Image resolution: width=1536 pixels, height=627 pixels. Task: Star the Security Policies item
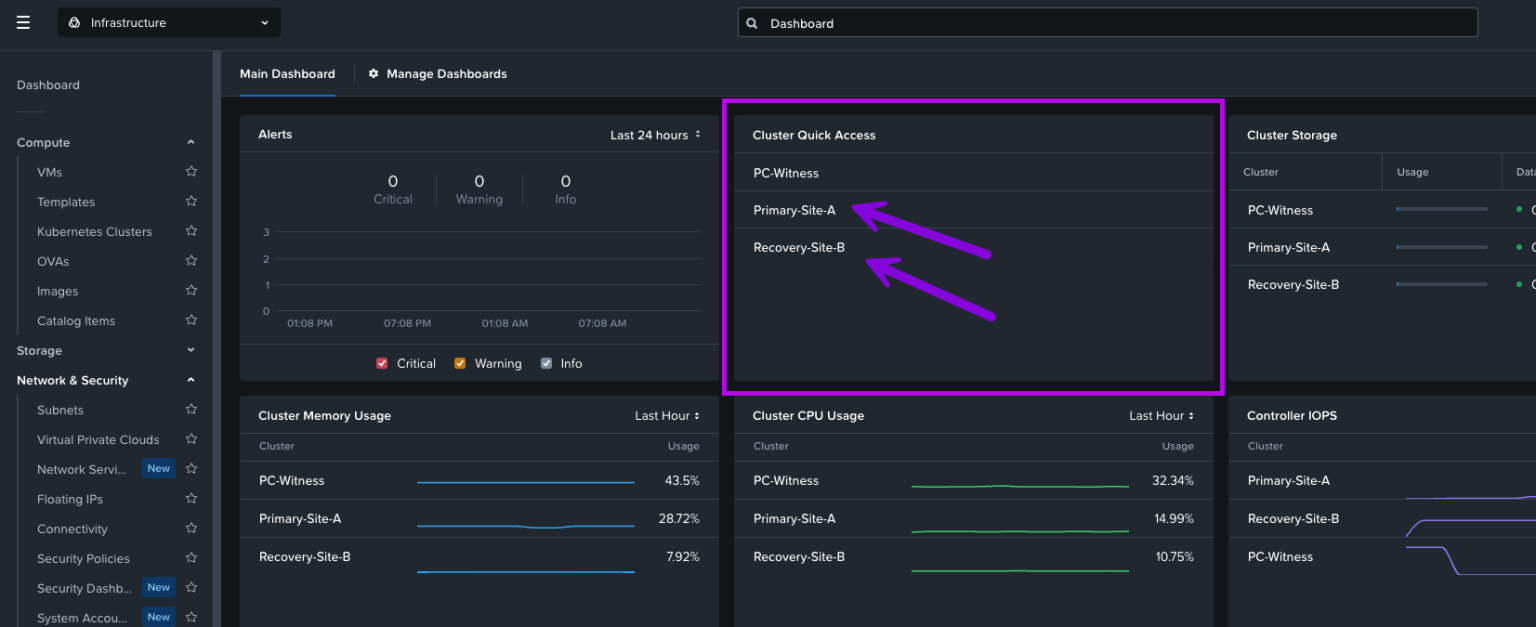190,558
